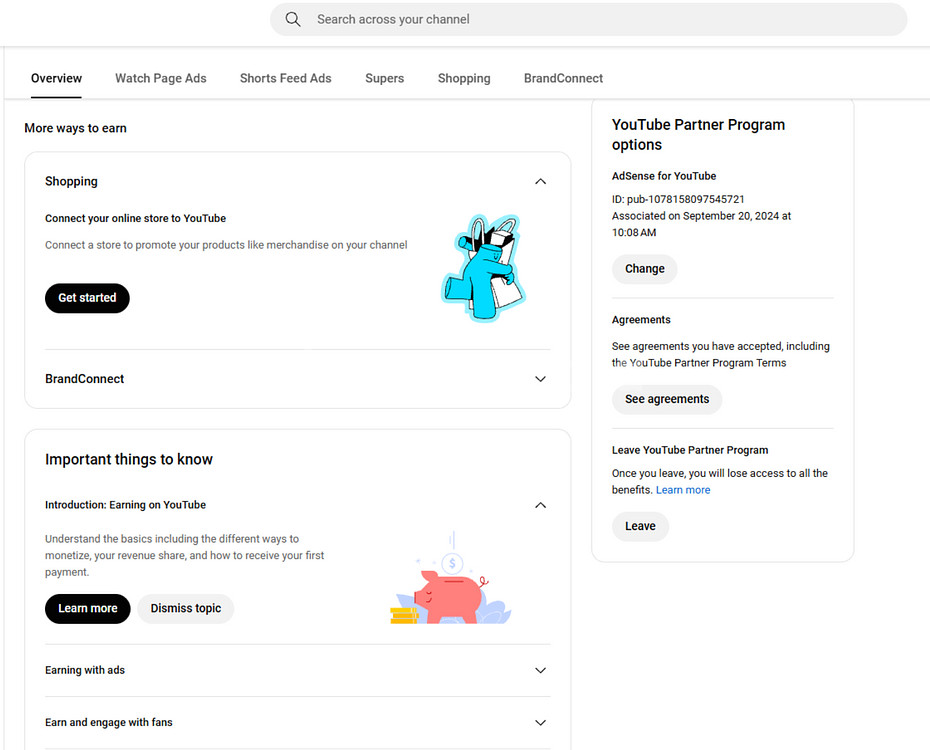The width and height of the screenshot is (930, 750).
Task: Open the Shopping tab
Action: pos(464,78)
